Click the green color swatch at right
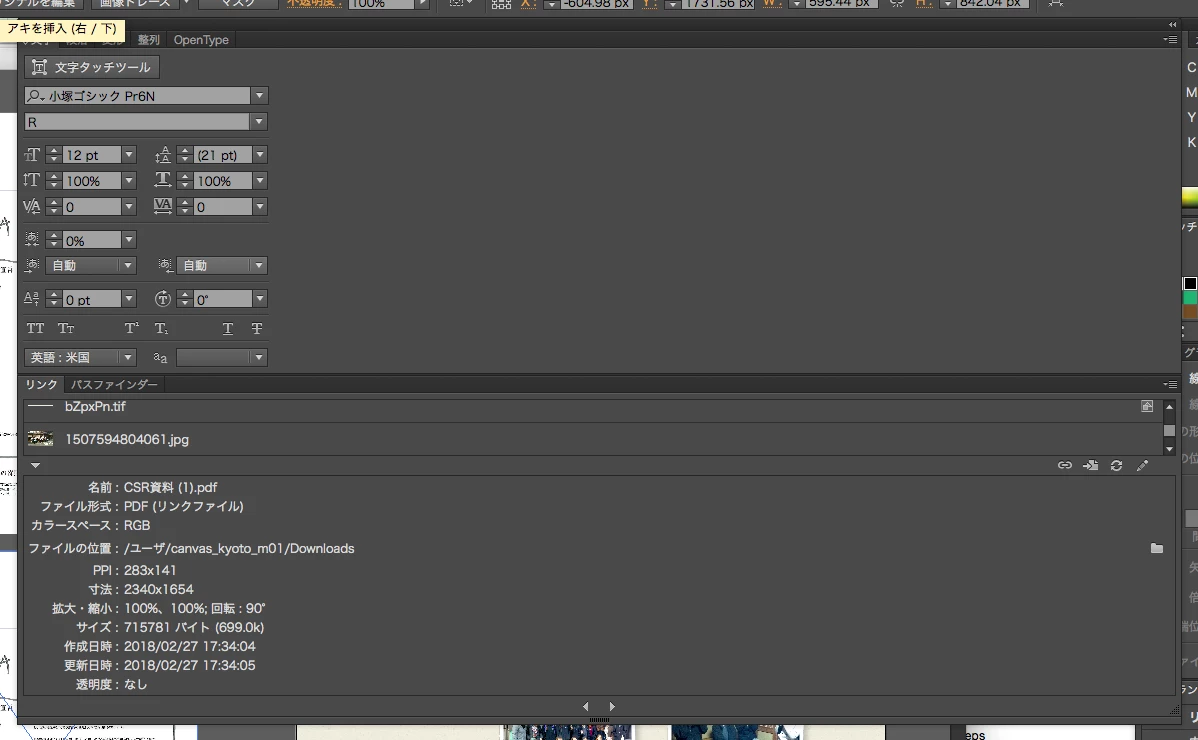This screenshot has width=1198, height=740. point(1190,298)
